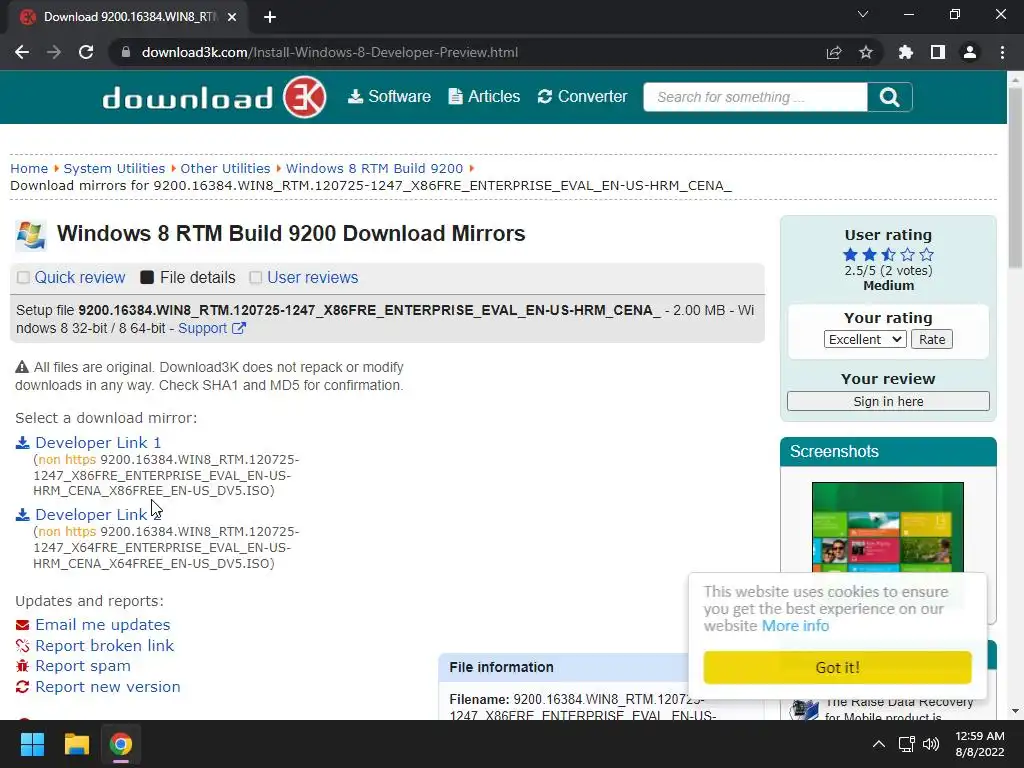Click Support link in setup file info
The width and height of the screenshot is (1024, 768).
tap(202, 328)
